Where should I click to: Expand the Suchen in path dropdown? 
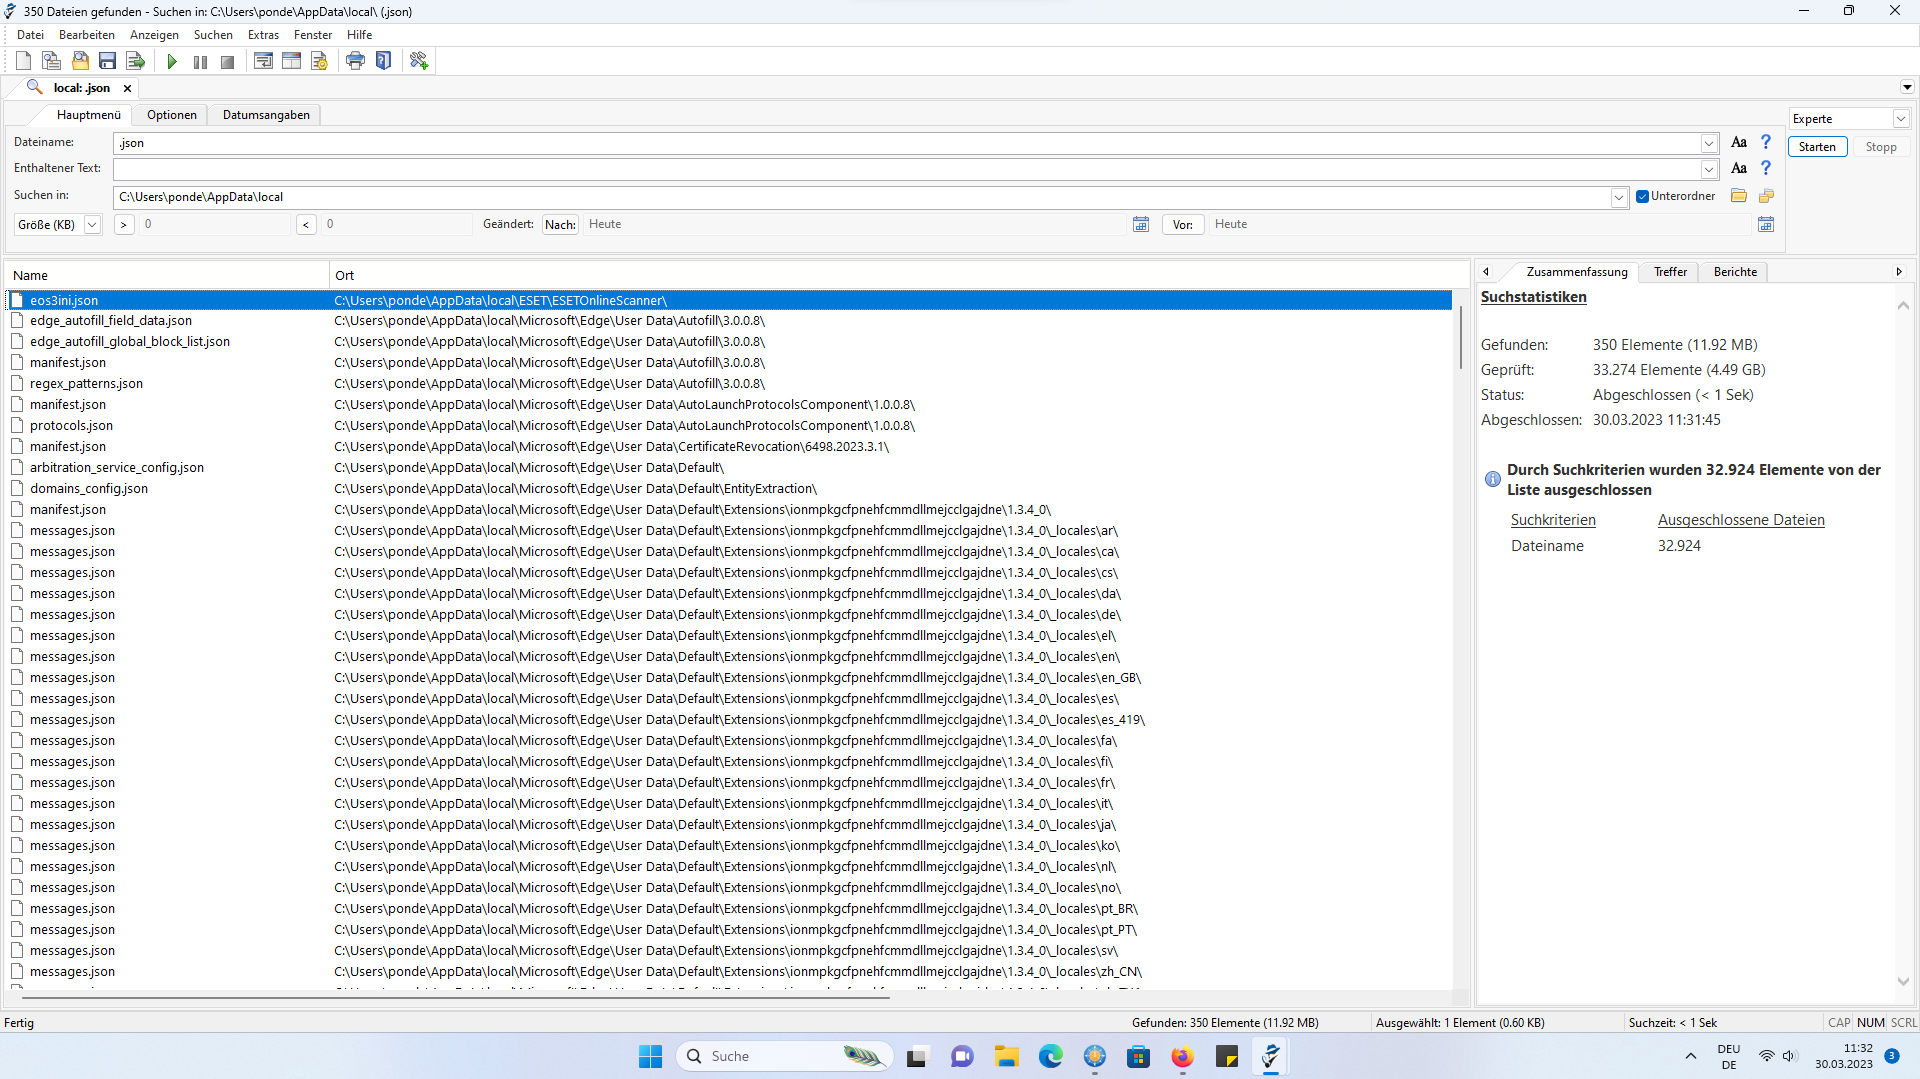point(1619,197)
